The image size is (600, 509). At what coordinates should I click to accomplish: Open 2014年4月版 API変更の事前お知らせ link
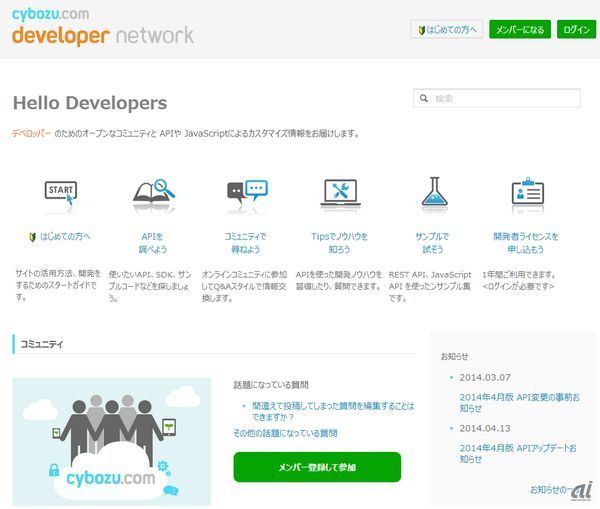point(519,403)
